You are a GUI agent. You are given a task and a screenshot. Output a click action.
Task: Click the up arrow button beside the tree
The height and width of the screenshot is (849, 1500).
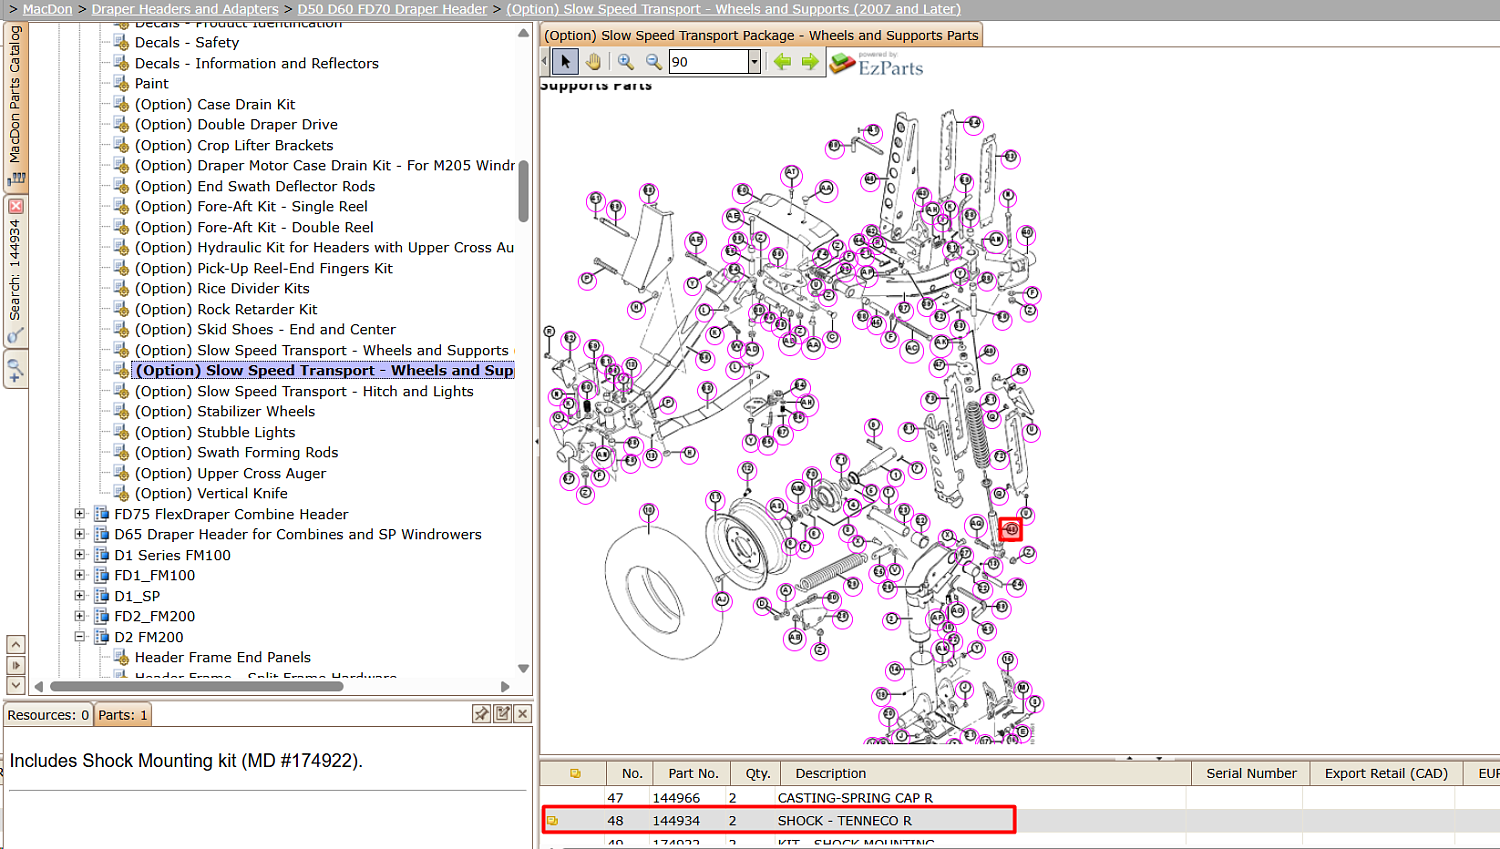pos(16,645)
